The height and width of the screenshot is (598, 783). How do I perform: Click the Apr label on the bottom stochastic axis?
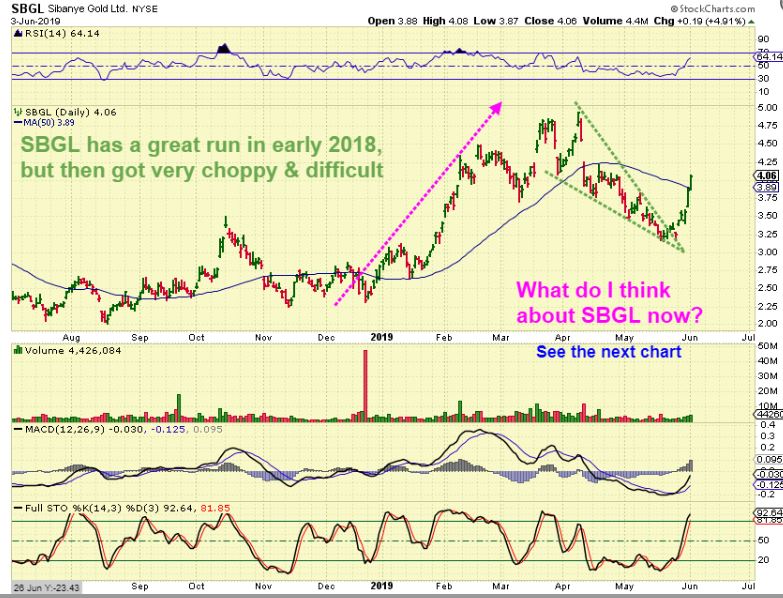563,586
